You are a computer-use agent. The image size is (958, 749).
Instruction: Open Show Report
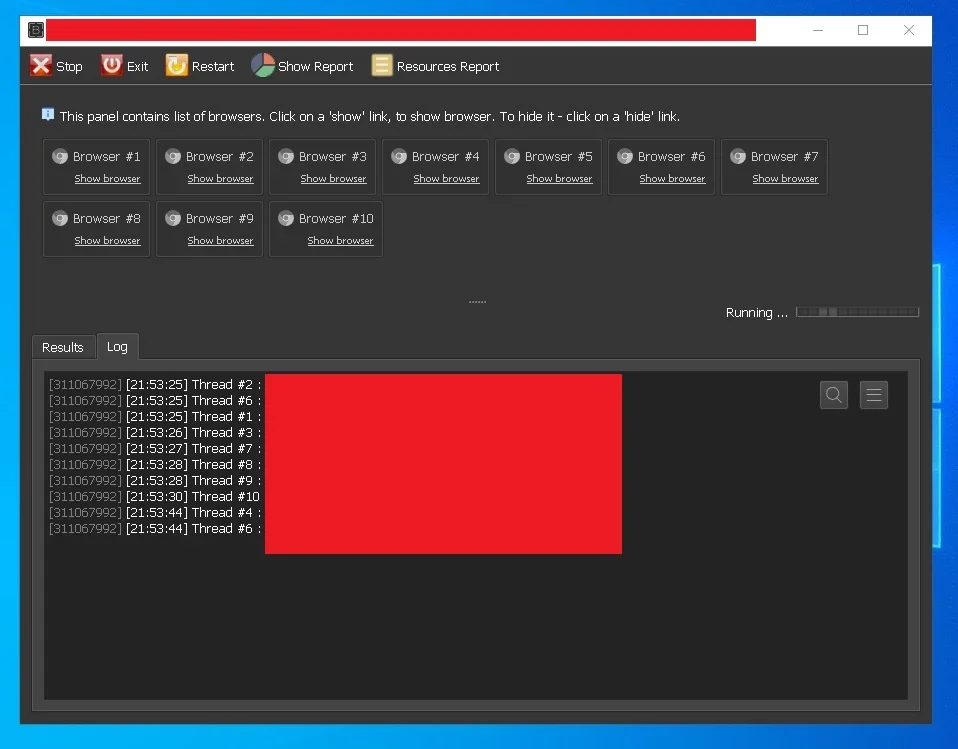click(302, 66)
